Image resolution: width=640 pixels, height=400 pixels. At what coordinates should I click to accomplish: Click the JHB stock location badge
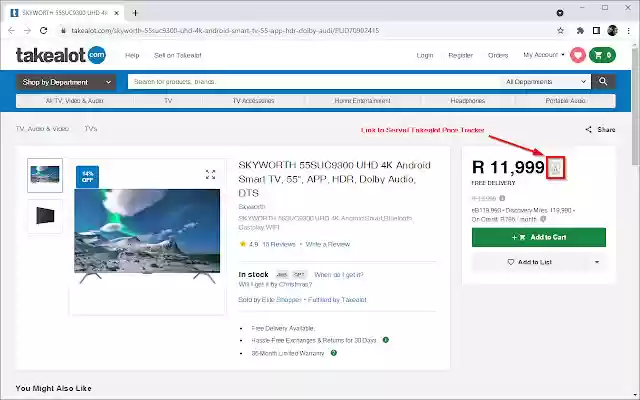(282, 275)
